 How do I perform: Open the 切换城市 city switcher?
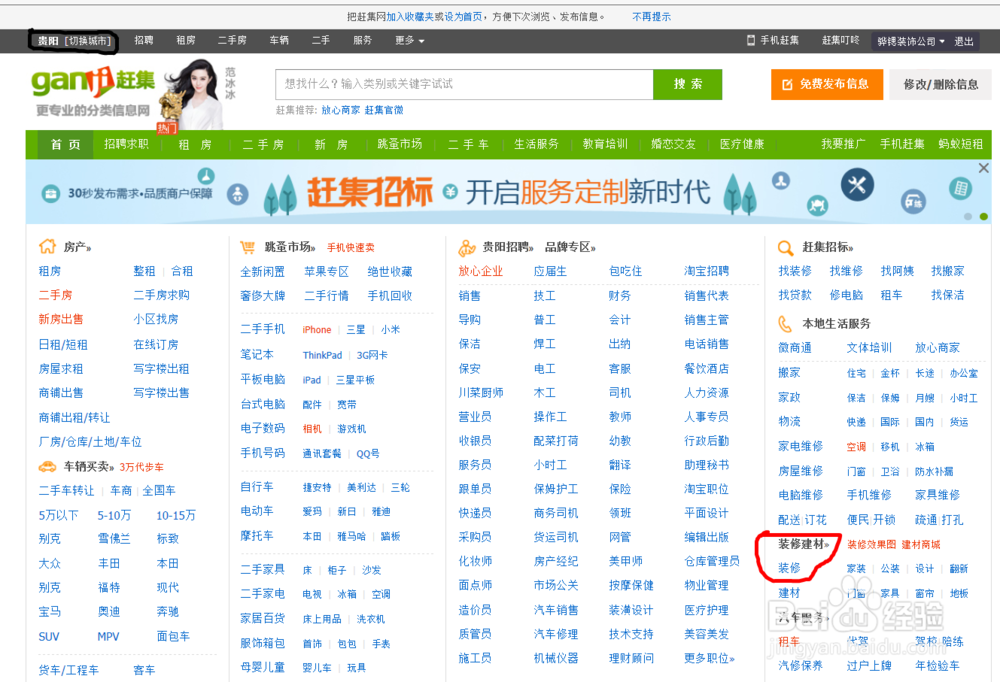click(x=86, y=41)
